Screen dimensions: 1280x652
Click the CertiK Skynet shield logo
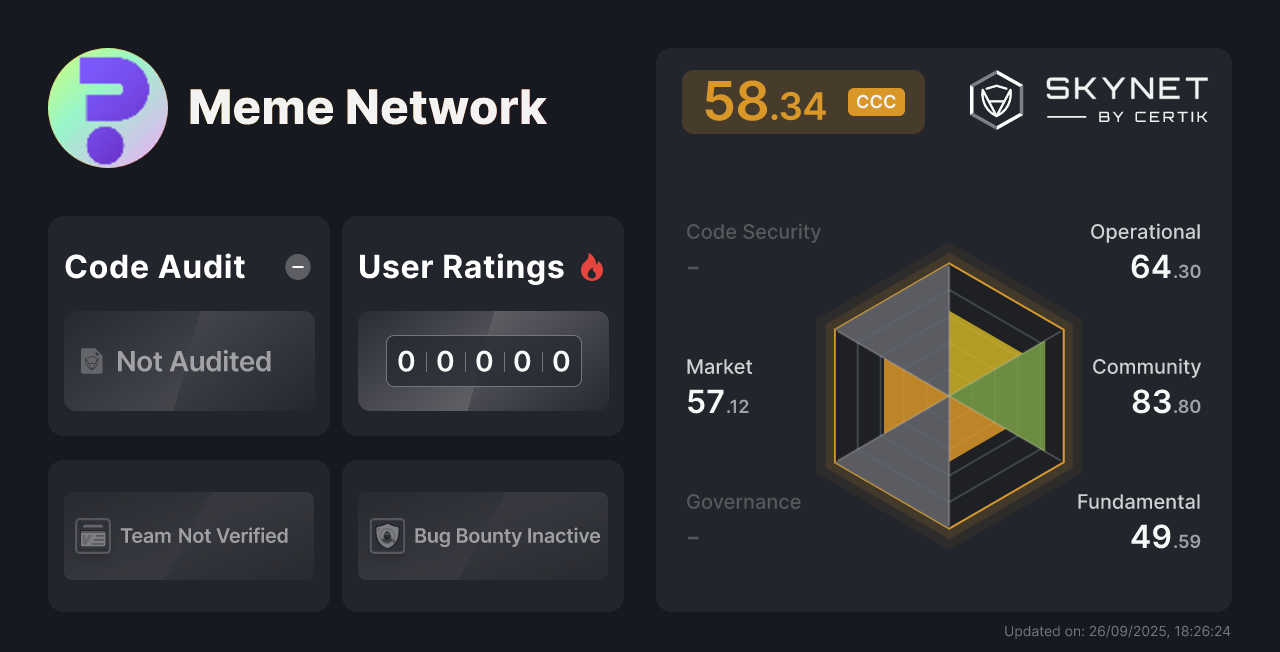point(996,100)
